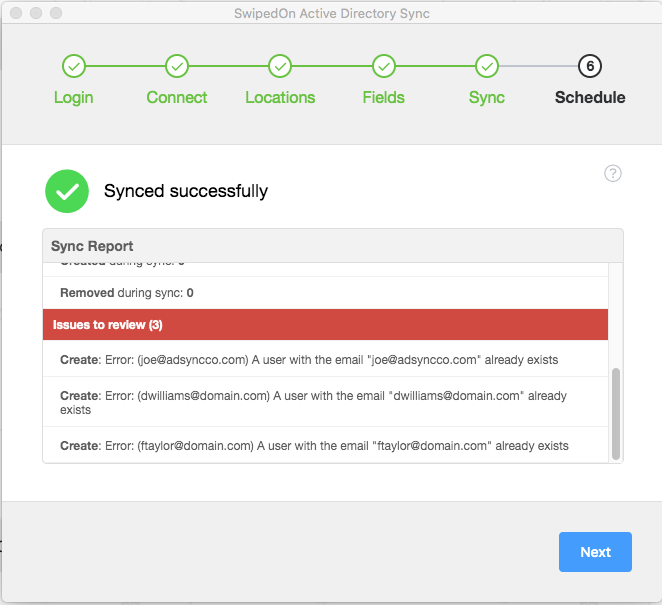Click the Sync step checkmark circle
The width and height of the screenshot is (662, 605).
point(487,66)
